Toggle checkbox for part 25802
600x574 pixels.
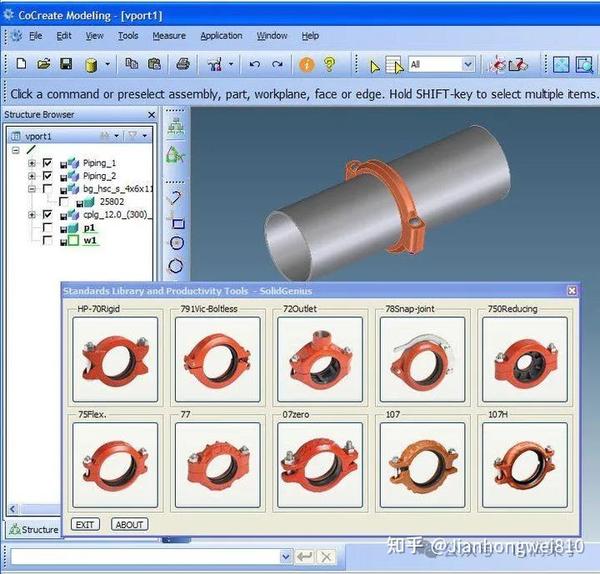[64, 202]
